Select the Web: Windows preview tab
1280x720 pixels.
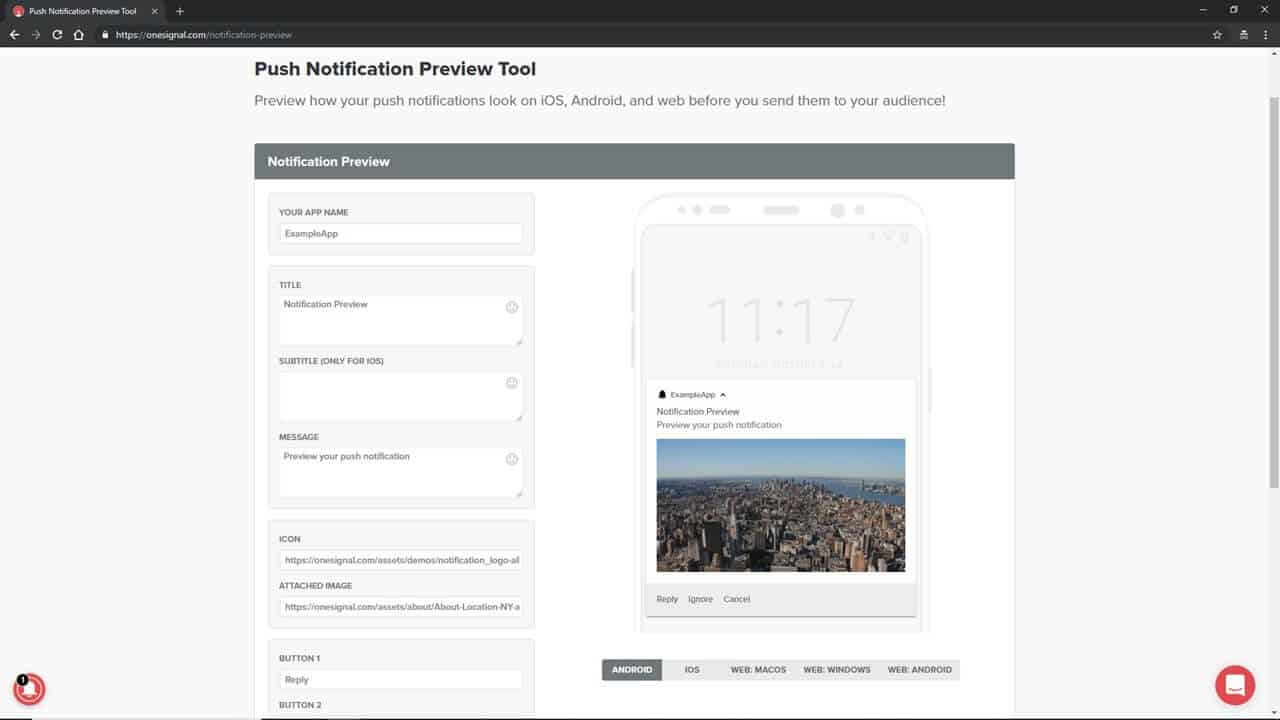(x=837, y=670)
